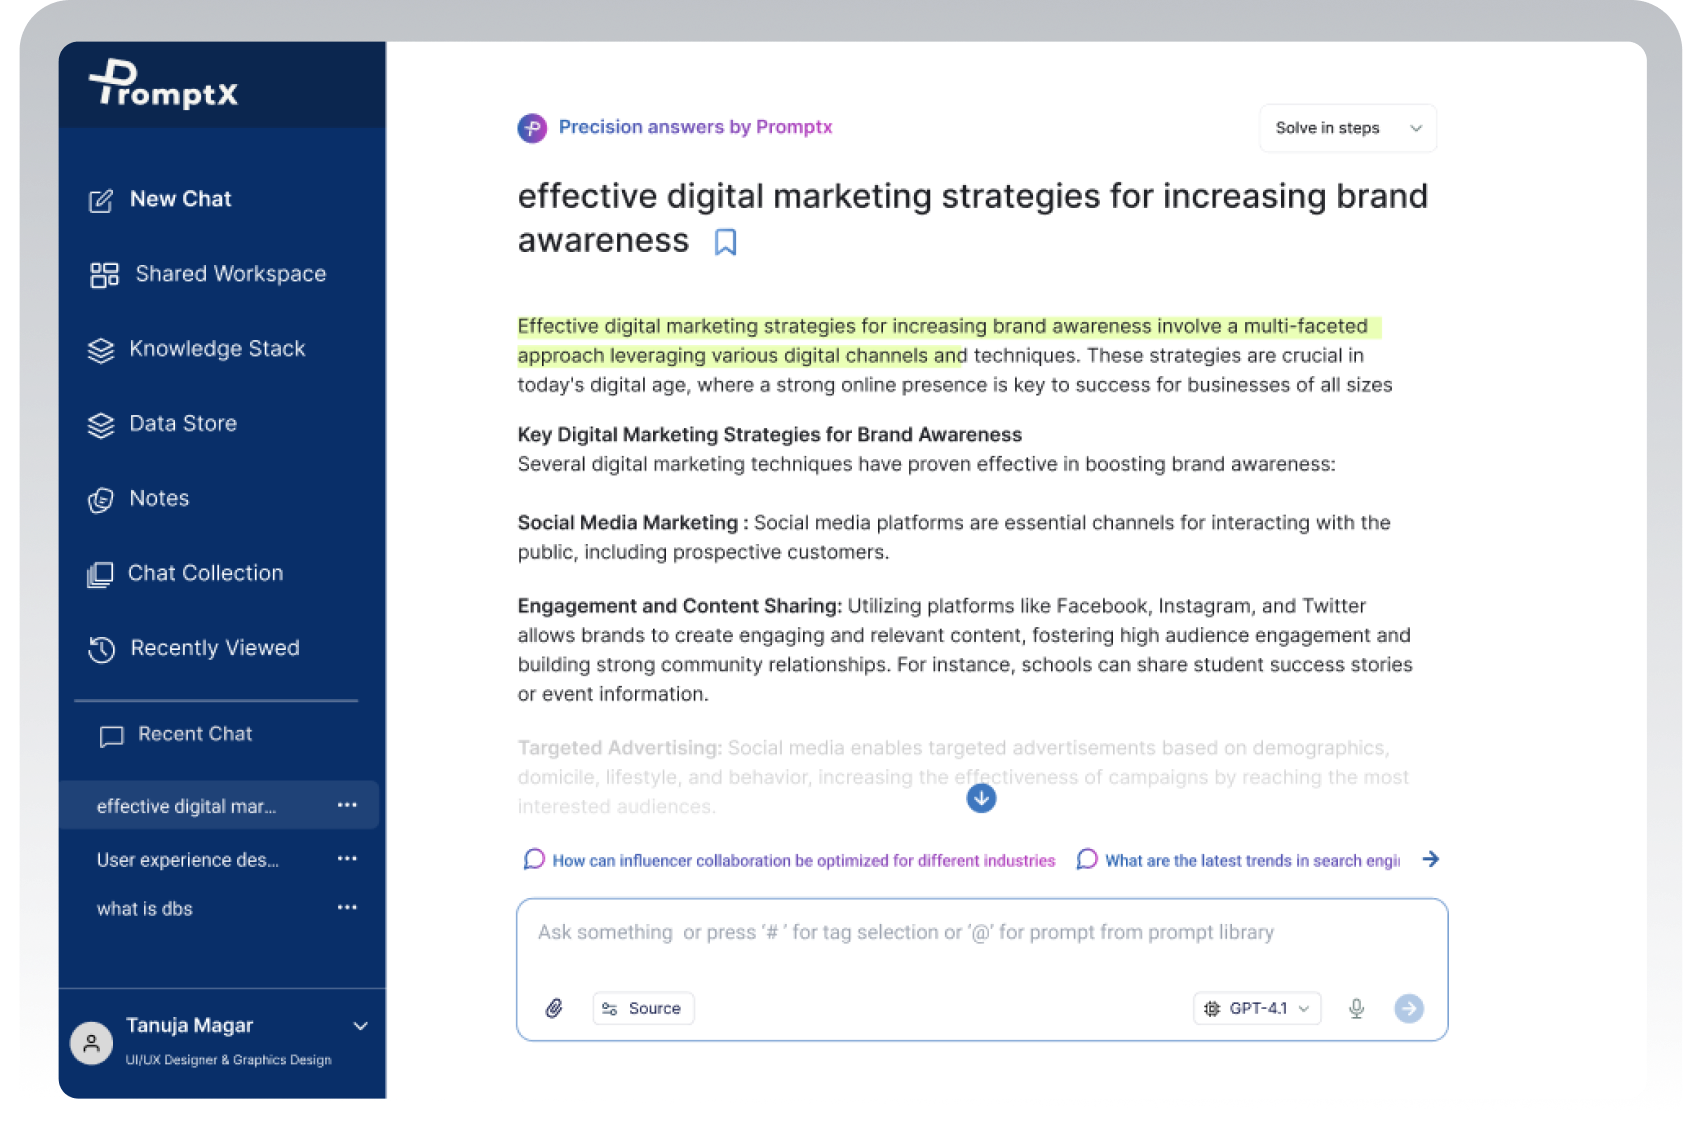The image size is (1692, 1130).
Task: Click Precision answers by Promptx link
Action: click(x=695, y=127)
